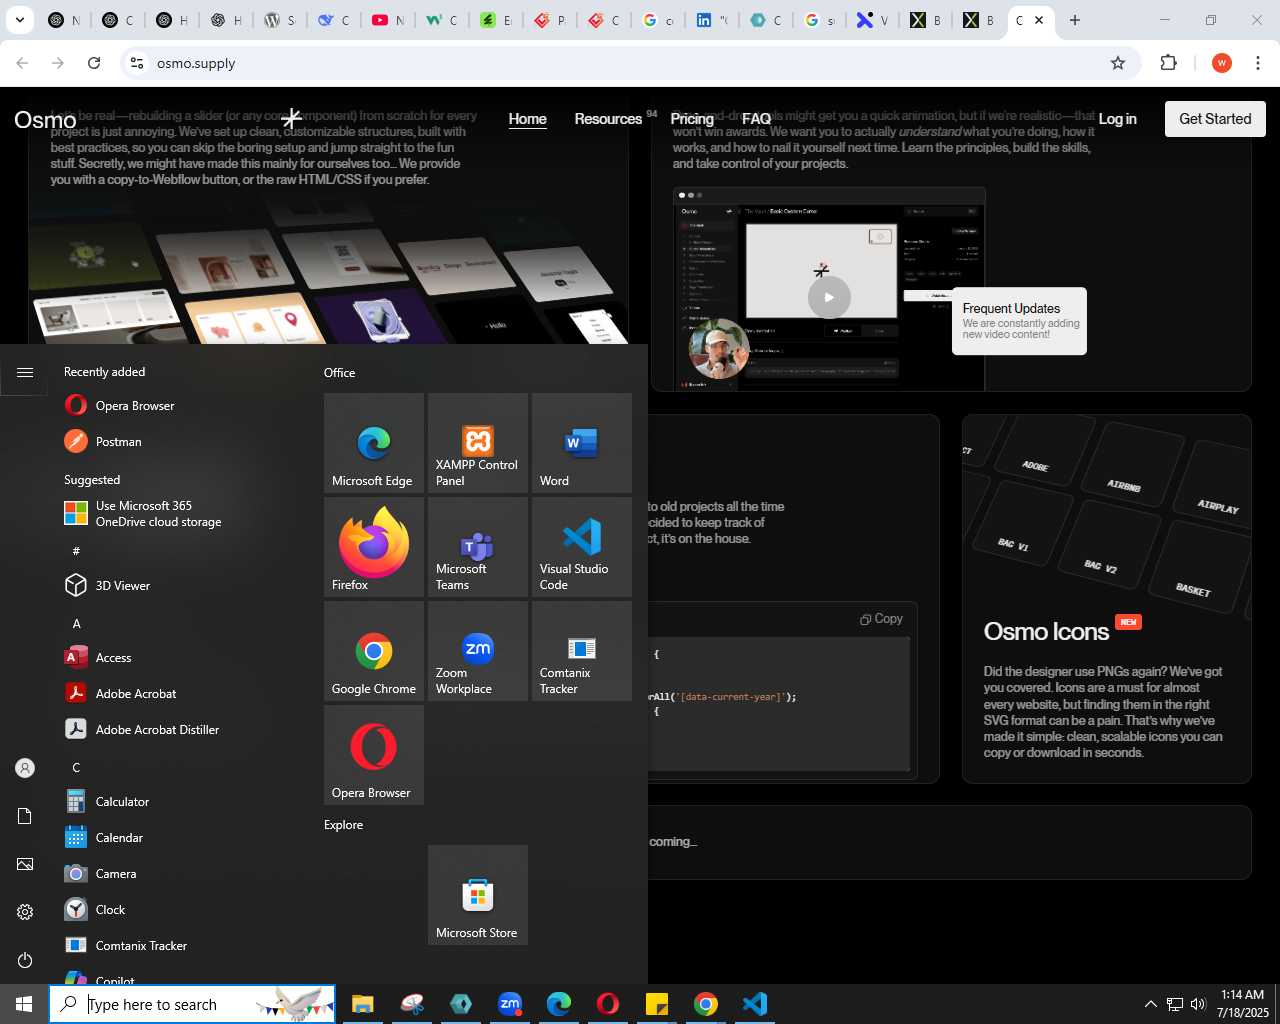Click the Windows Start button
The height and width of the screenshot is (1024, 1280).
(x=24, y=1004)
